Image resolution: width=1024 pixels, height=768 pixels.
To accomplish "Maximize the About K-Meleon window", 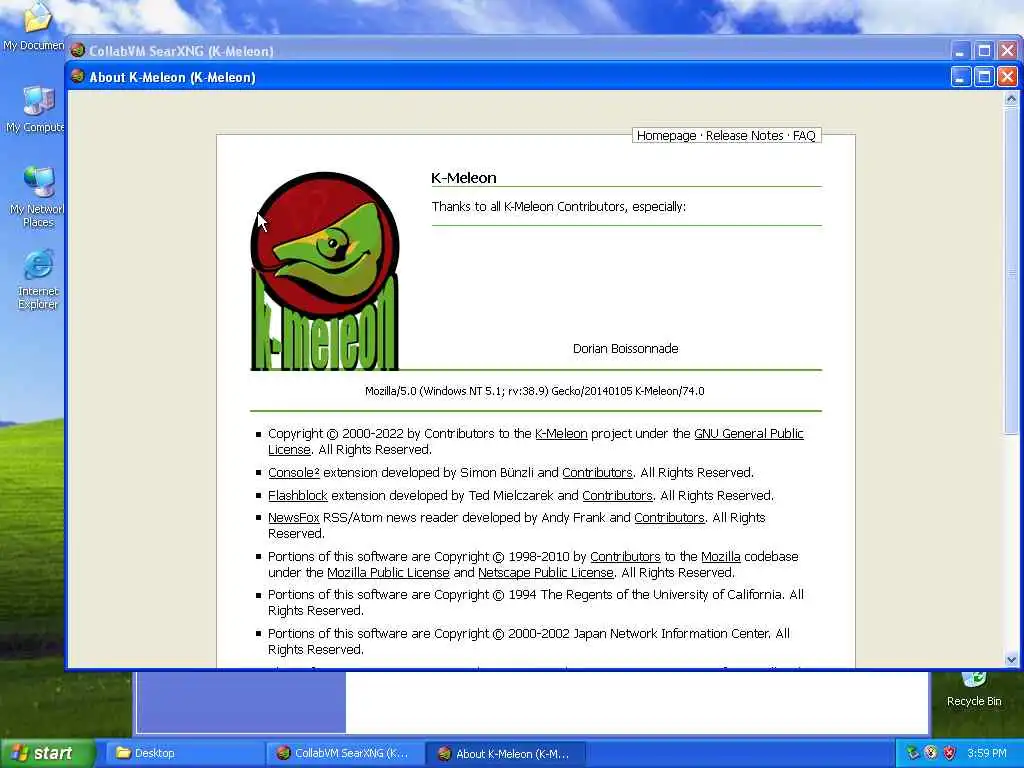I will click(984, 77).
